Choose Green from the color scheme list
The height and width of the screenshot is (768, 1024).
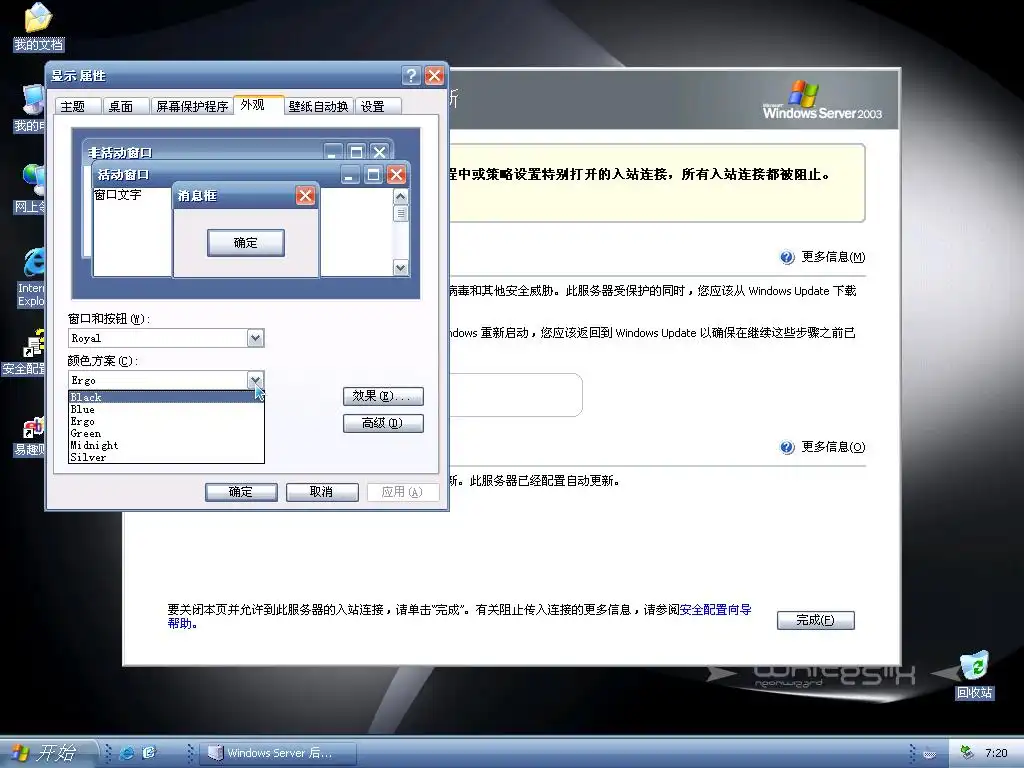166,434
